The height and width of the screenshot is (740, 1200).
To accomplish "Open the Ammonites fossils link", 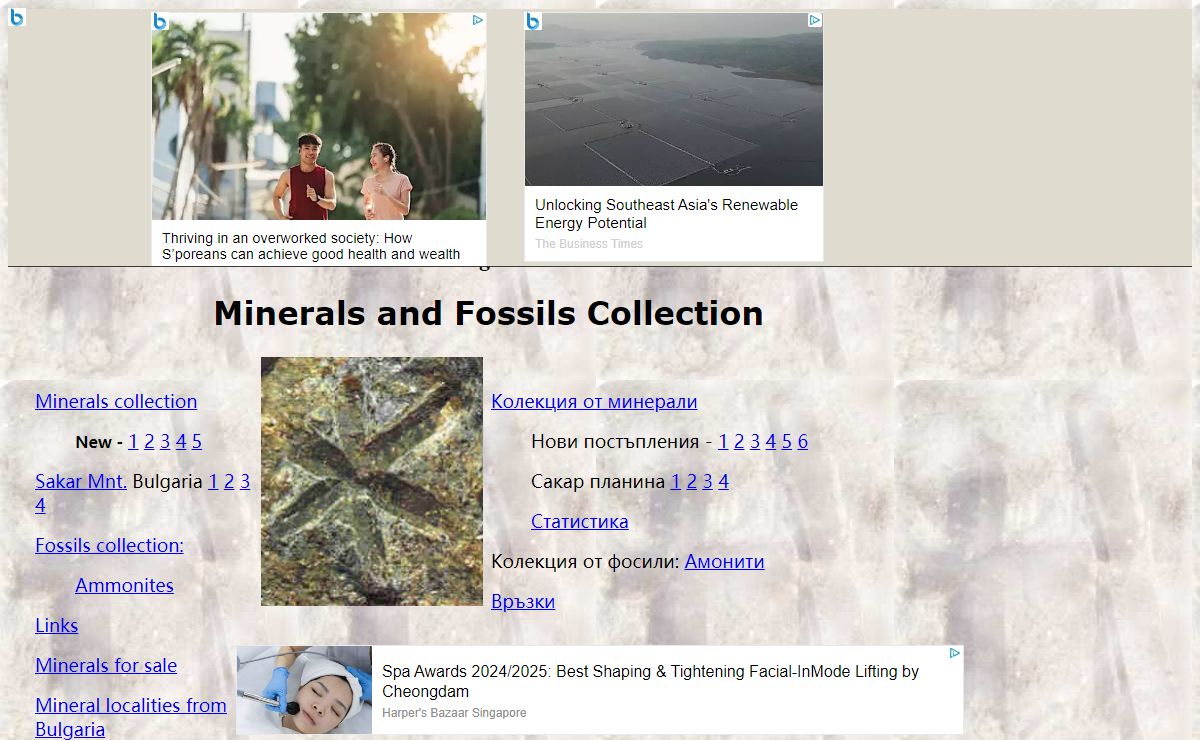I will [124, 585].
